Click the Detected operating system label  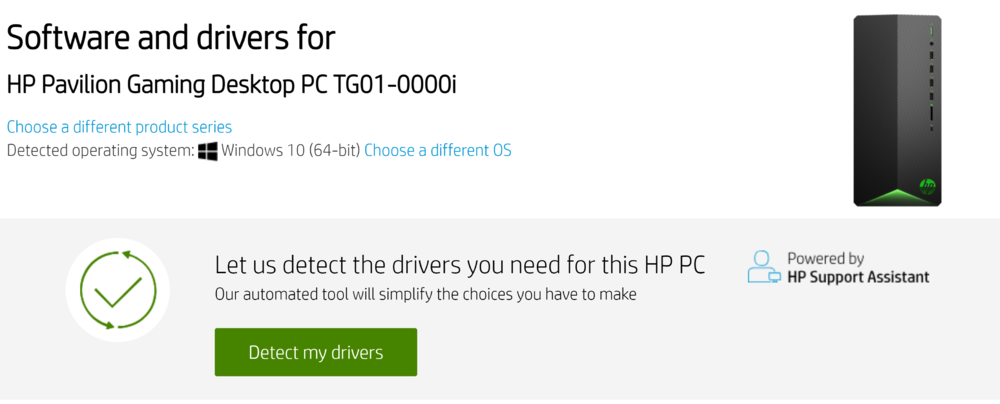[x=100, y=151]
